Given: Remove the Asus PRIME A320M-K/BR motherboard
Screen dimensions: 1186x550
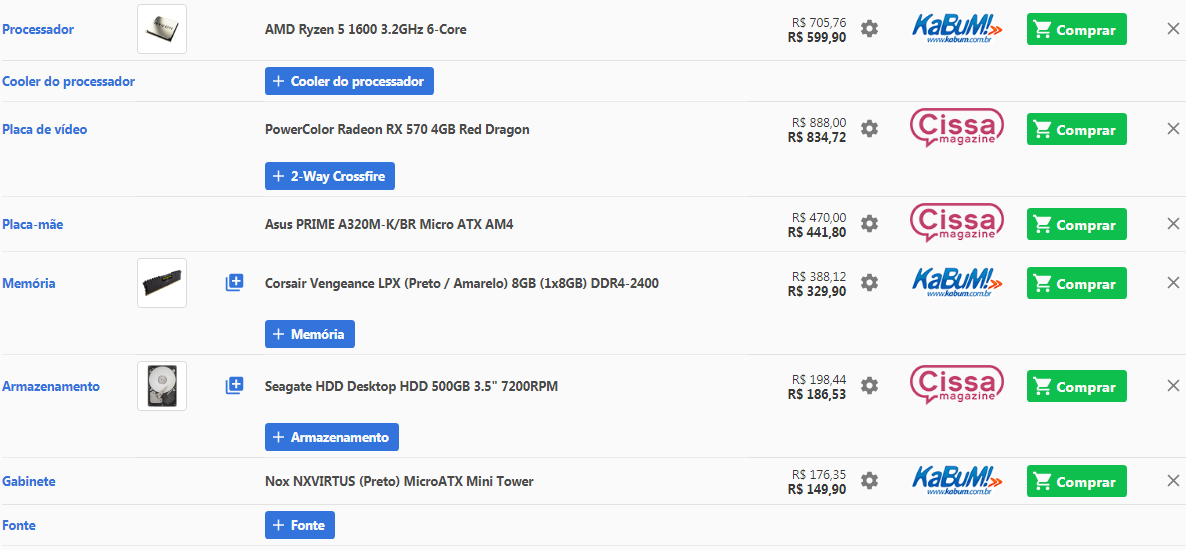Looking at the screenshot, I should click(1173, 224).
